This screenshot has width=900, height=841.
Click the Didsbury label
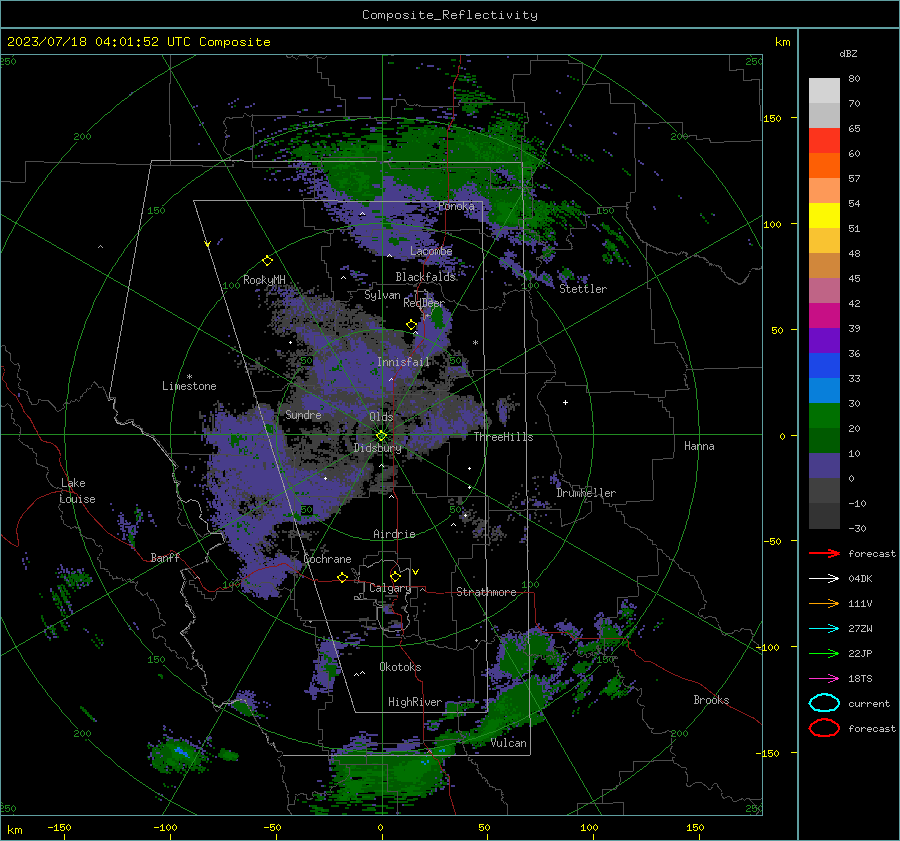tap(377, 448)
